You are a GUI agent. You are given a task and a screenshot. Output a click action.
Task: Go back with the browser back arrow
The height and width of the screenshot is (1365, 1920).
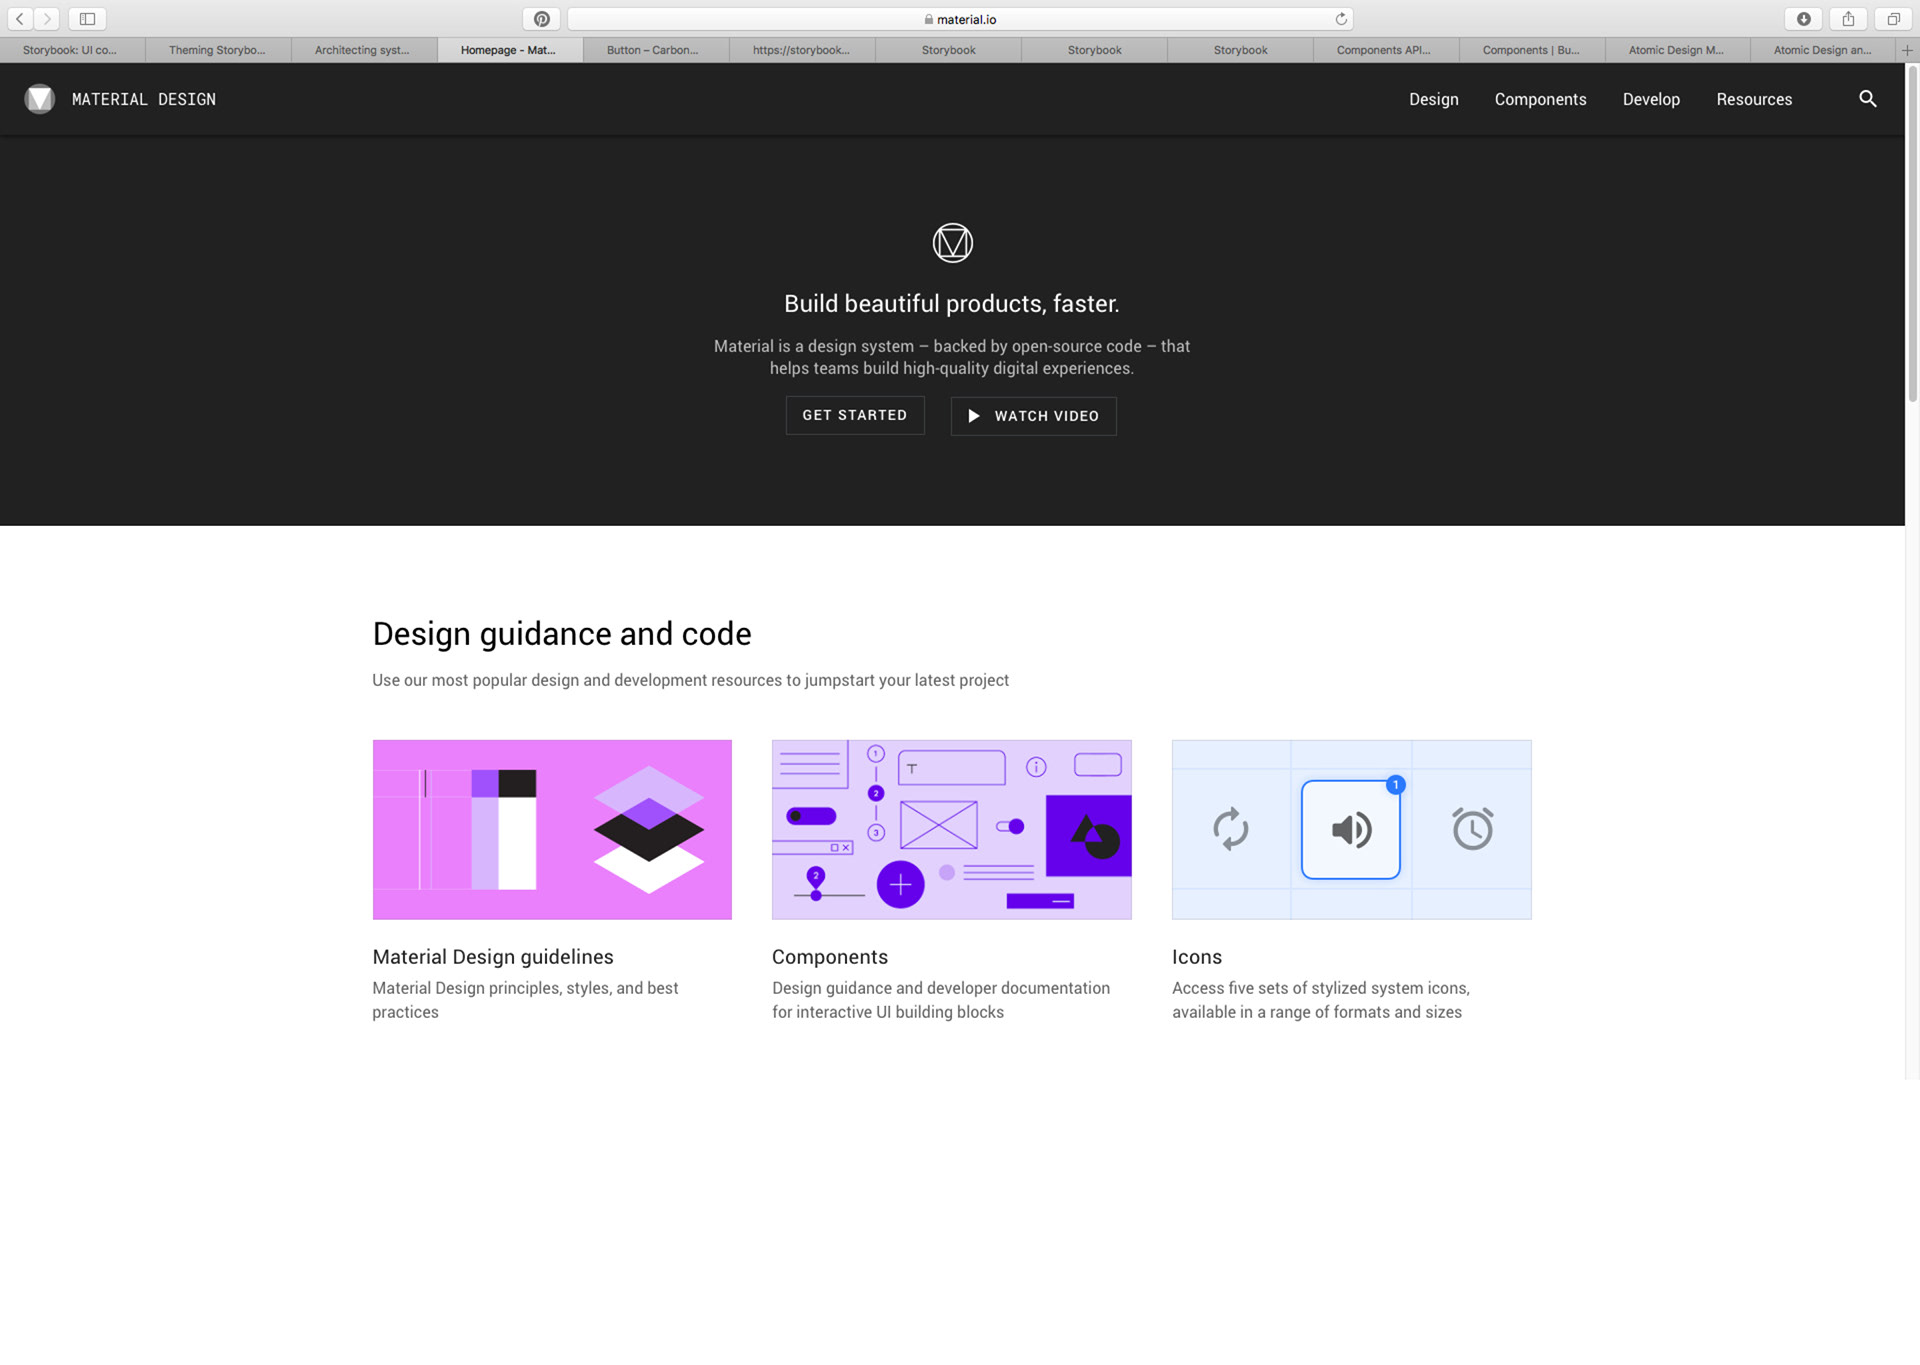20,19
